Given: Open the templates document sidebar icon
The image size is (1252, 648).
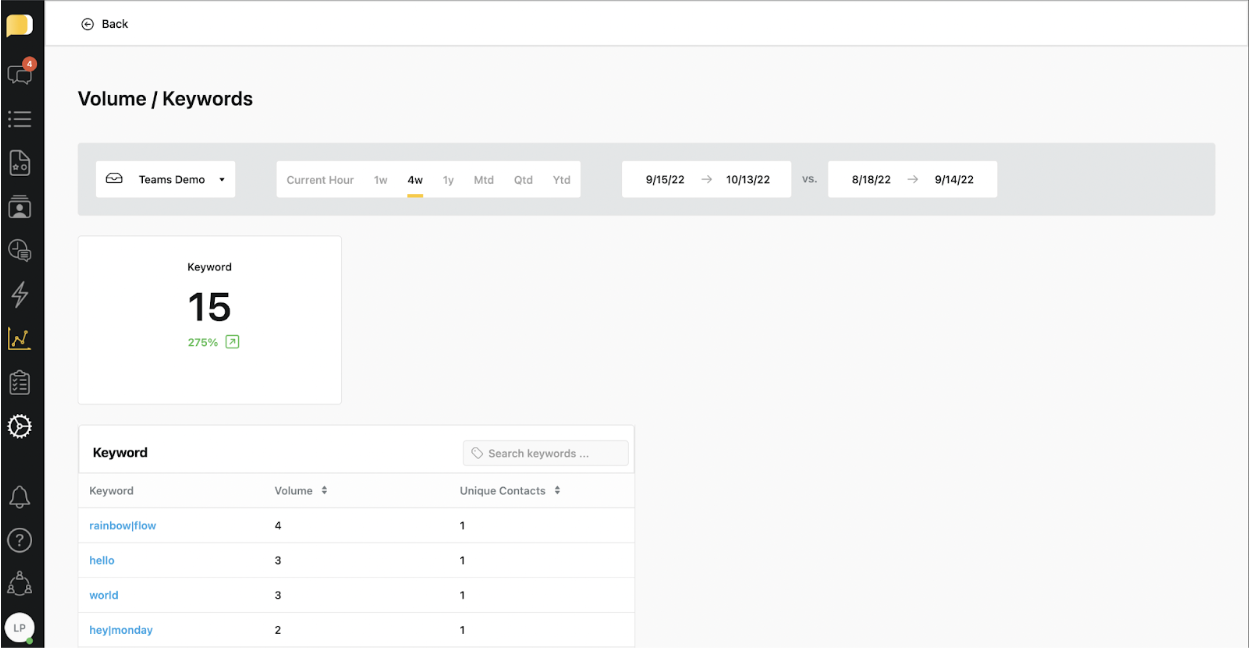Looking at the screenshot, I should pyautogui.click(x=20, y=163).
